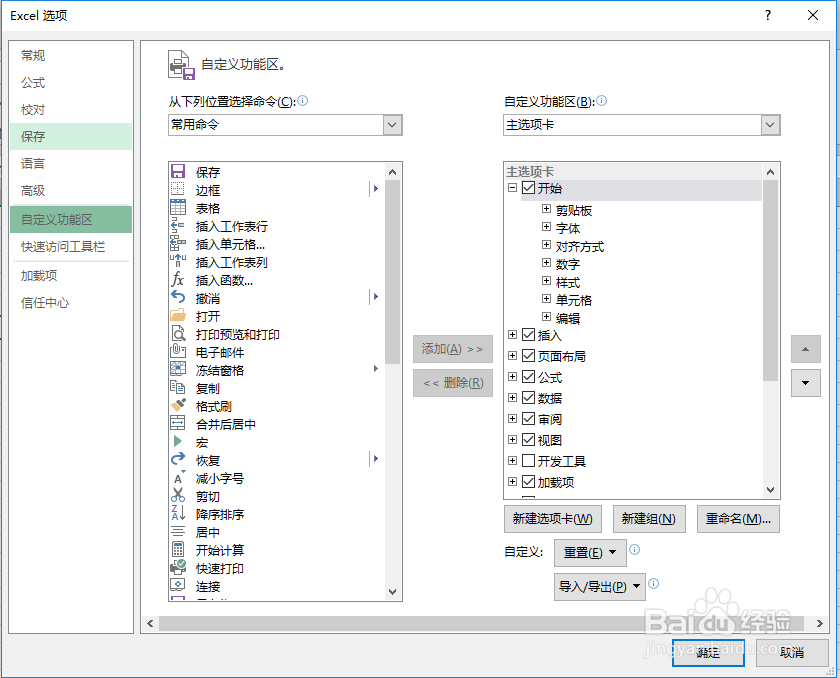Click the 快速打印 icon
This screenshot has width=840, height=678.
coord(178,568)
